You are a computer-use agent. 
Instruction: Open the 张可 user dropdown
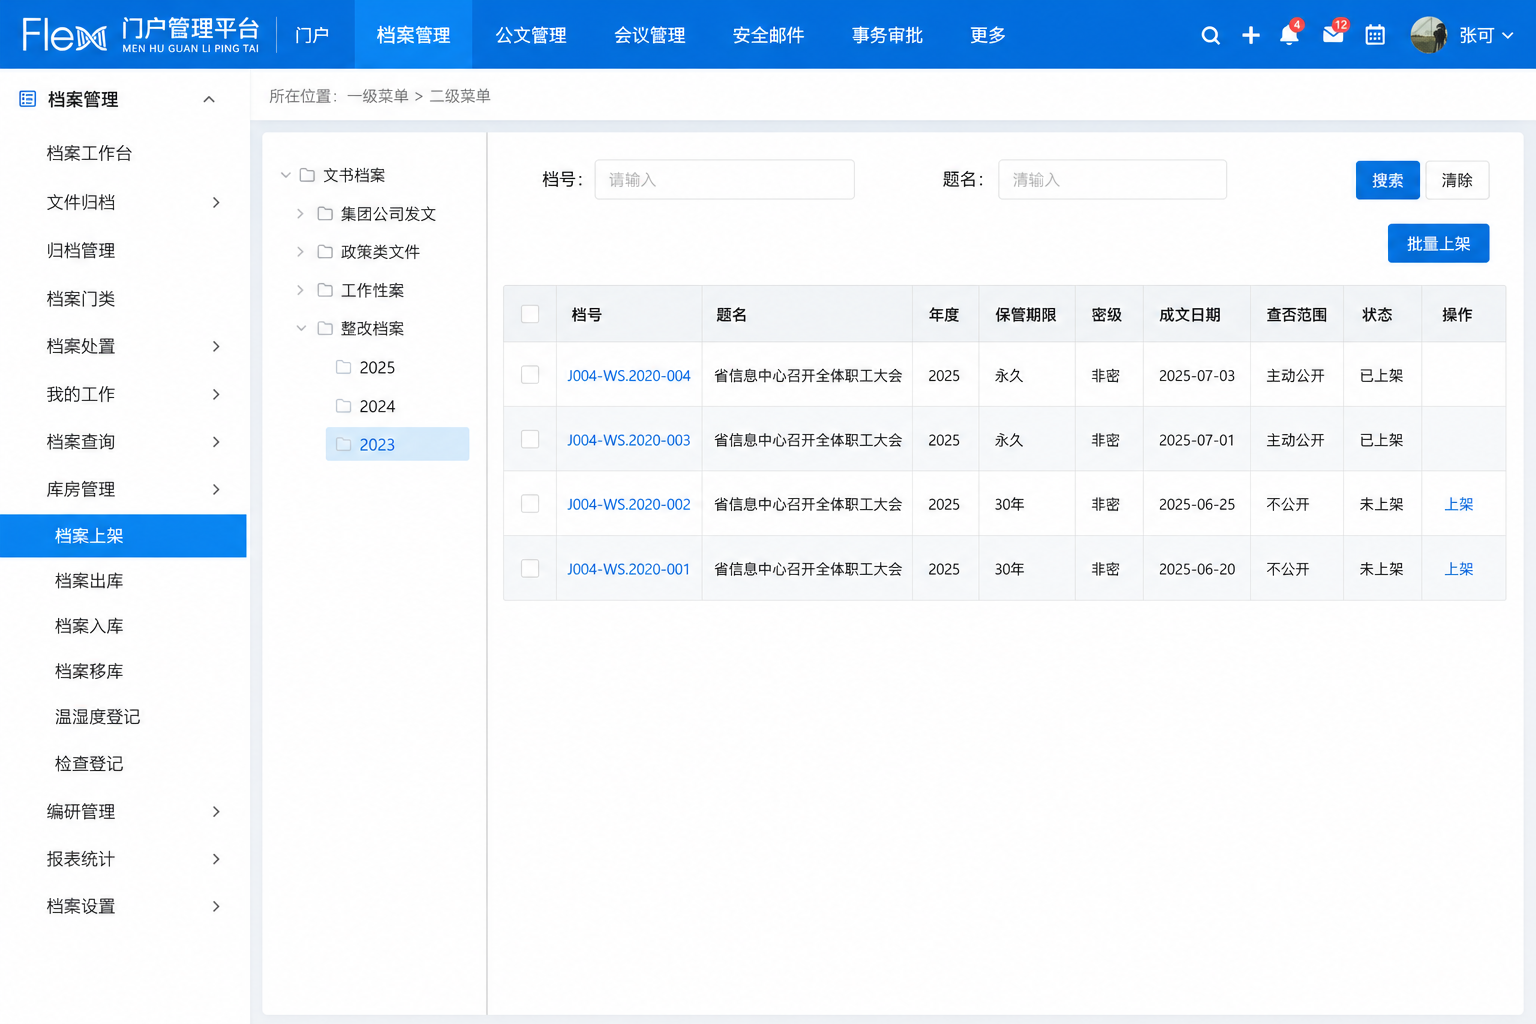tap(1485, 35)
